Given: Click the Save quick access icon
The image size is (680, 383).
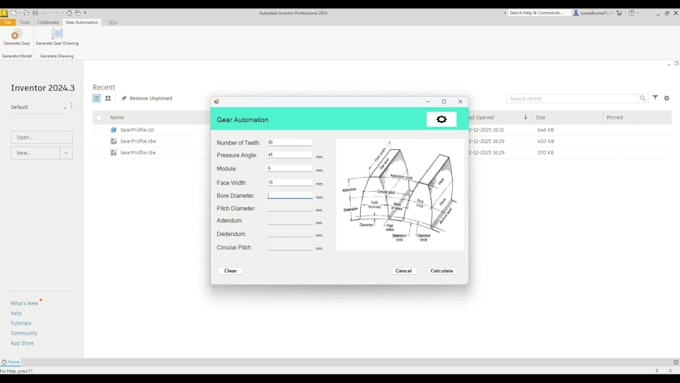Looking at the screenshot, I should (35, 13).
